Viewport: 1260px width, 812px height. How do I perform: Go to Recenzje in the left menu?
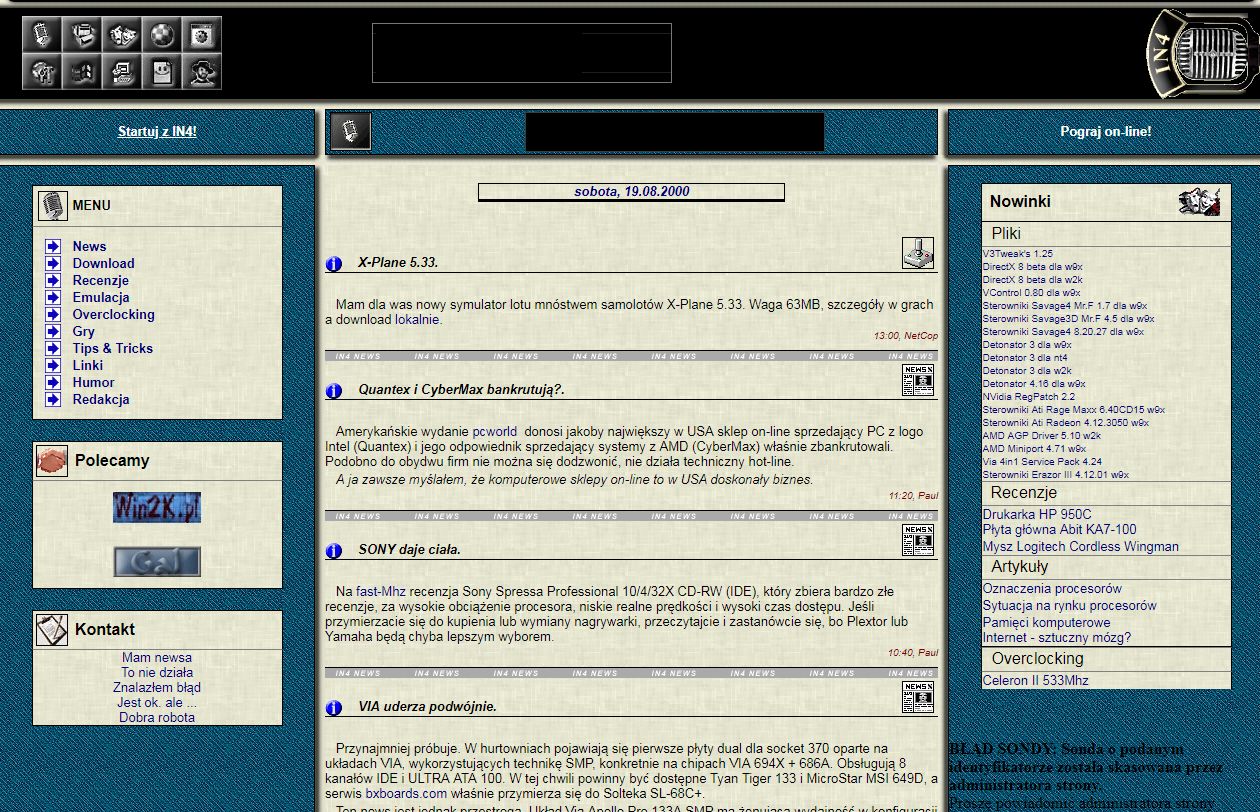tap(100, 281)
